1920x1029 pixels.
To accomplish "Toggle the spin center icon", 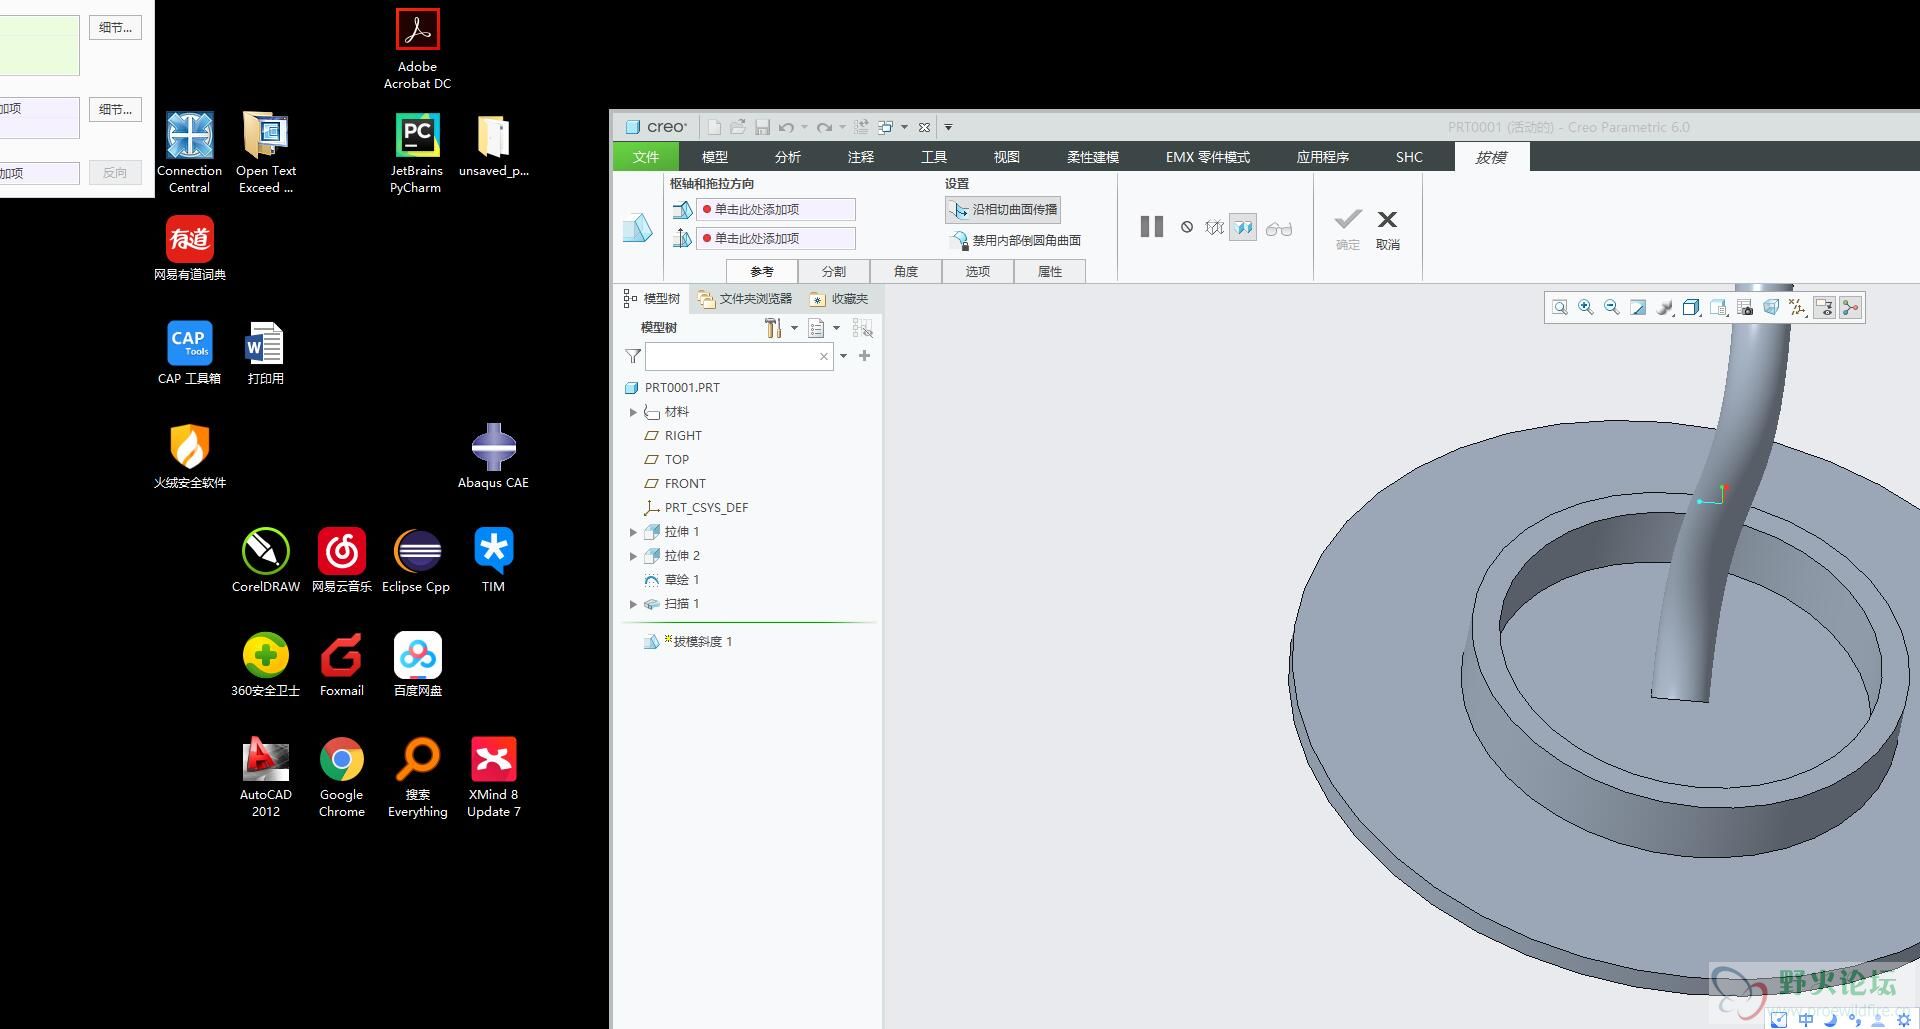I will tap(1851, 308).
